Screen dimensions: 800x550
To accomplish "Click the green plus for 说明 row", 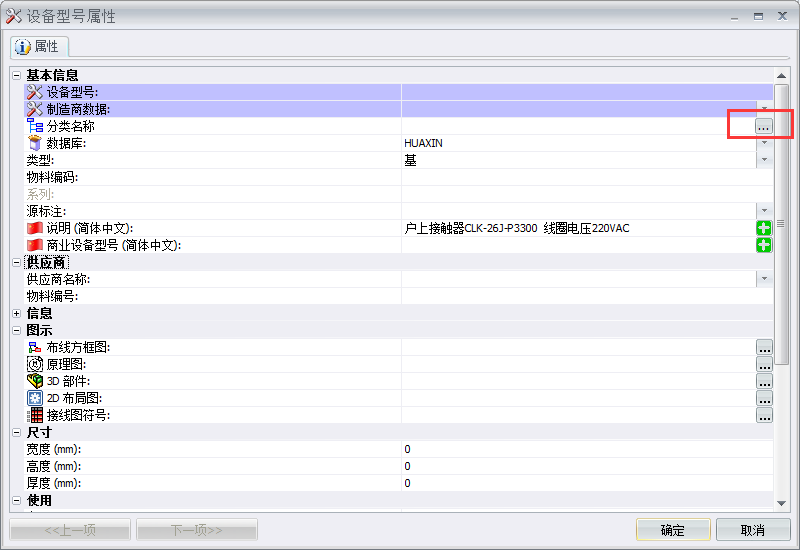I will coord(764,228).
